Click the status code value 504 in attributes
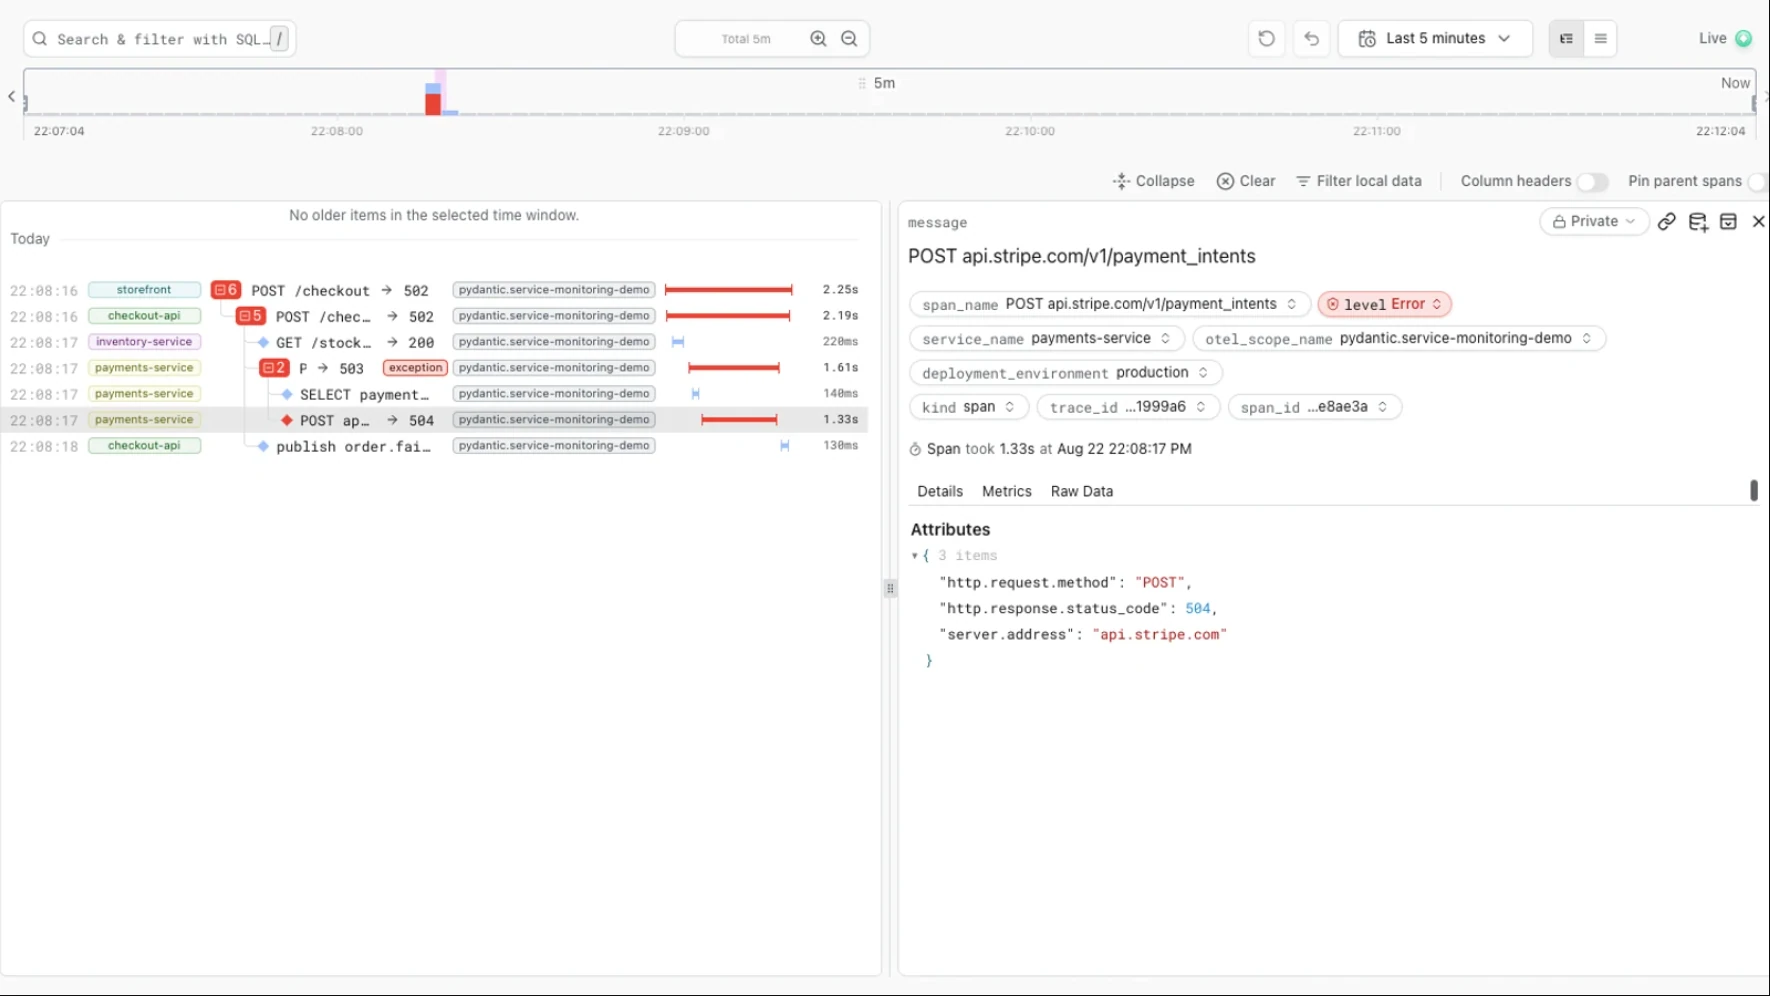This screenshot has width=1770, height=996. pos(1197,609)
